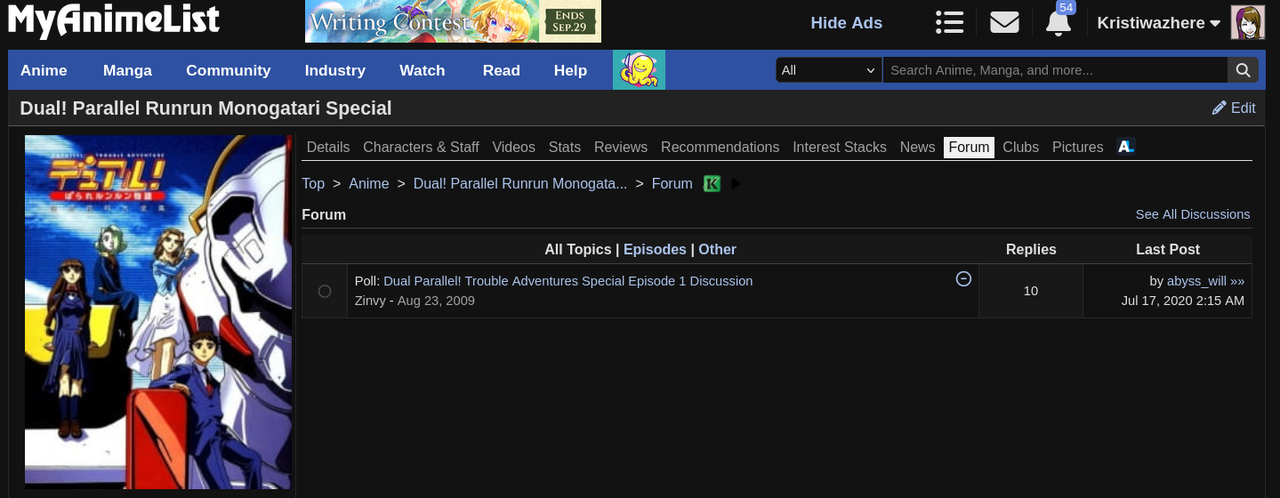Click the black arrow after K icon
Screen dimensions: 1280x498
coord(737,184)
